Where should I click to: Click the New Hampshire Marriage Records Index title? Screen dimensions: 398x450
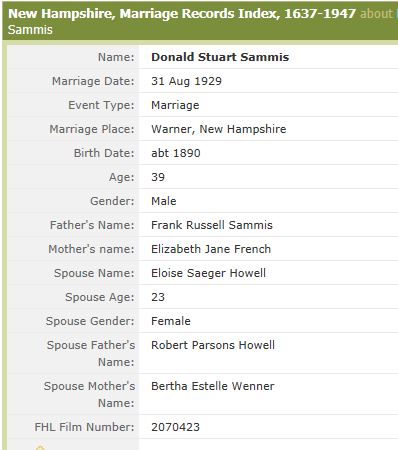(182, 14)
